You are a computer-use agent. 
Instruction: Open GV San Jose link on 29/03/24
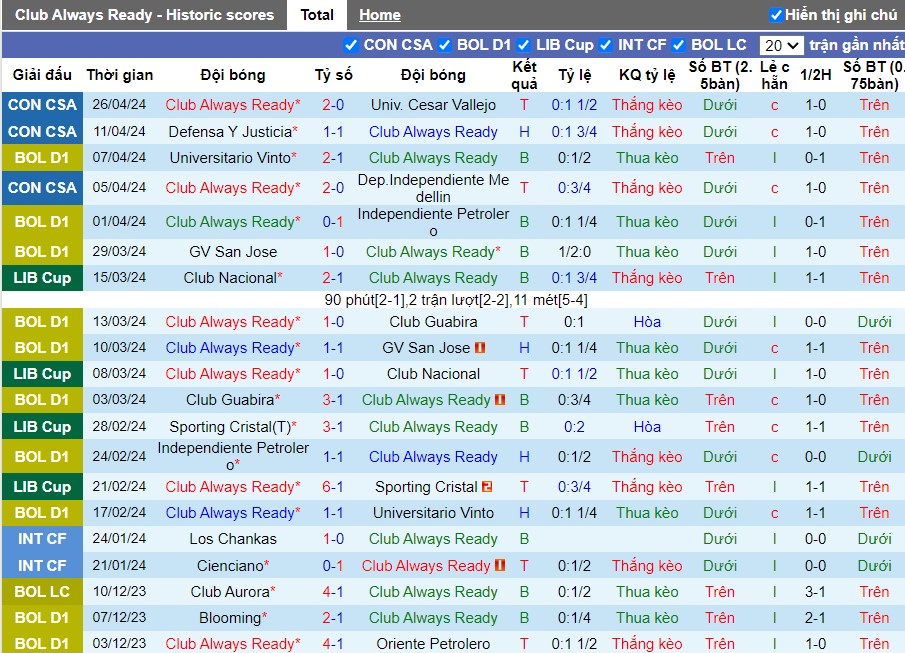[x=233, y=252]
